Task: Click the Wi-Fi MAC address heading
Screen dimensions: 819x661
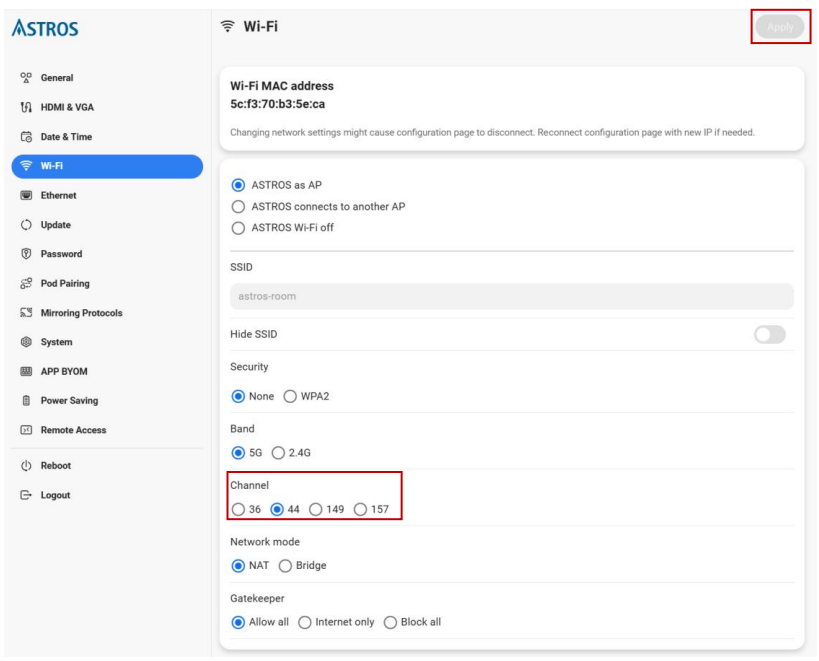Action: tap(282, 86)
